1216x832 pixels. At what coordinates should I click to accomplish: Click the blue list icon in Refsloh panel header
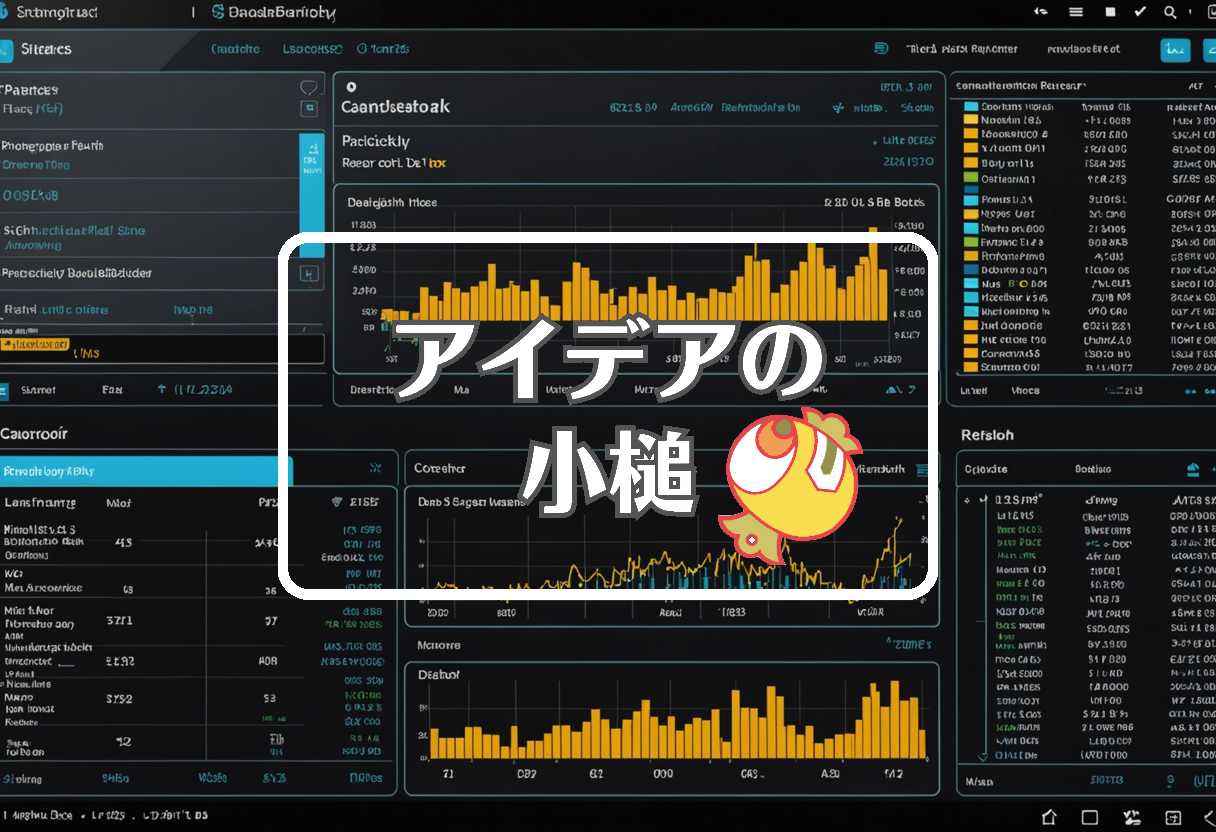click(x=1192, y=469)
